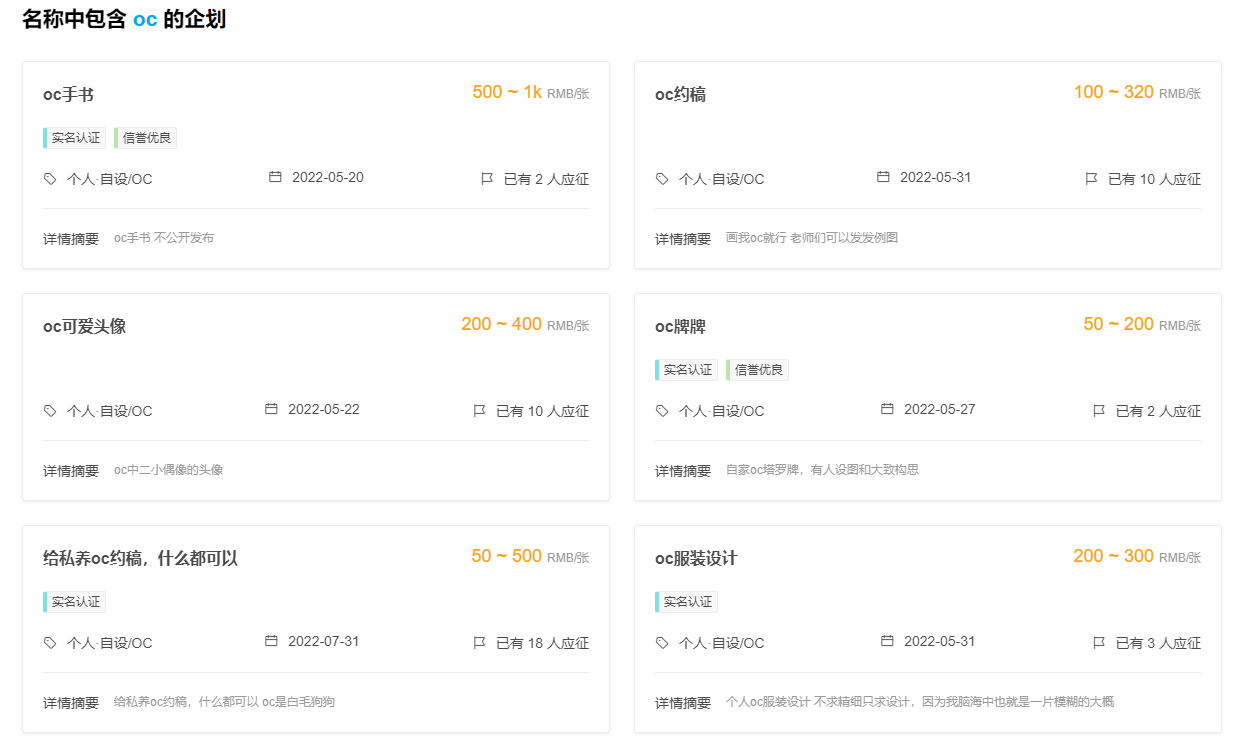Click the 信誉优良 badge on the oc牌牌 card
Viewport: 1255px width, 743px height.
759,370
